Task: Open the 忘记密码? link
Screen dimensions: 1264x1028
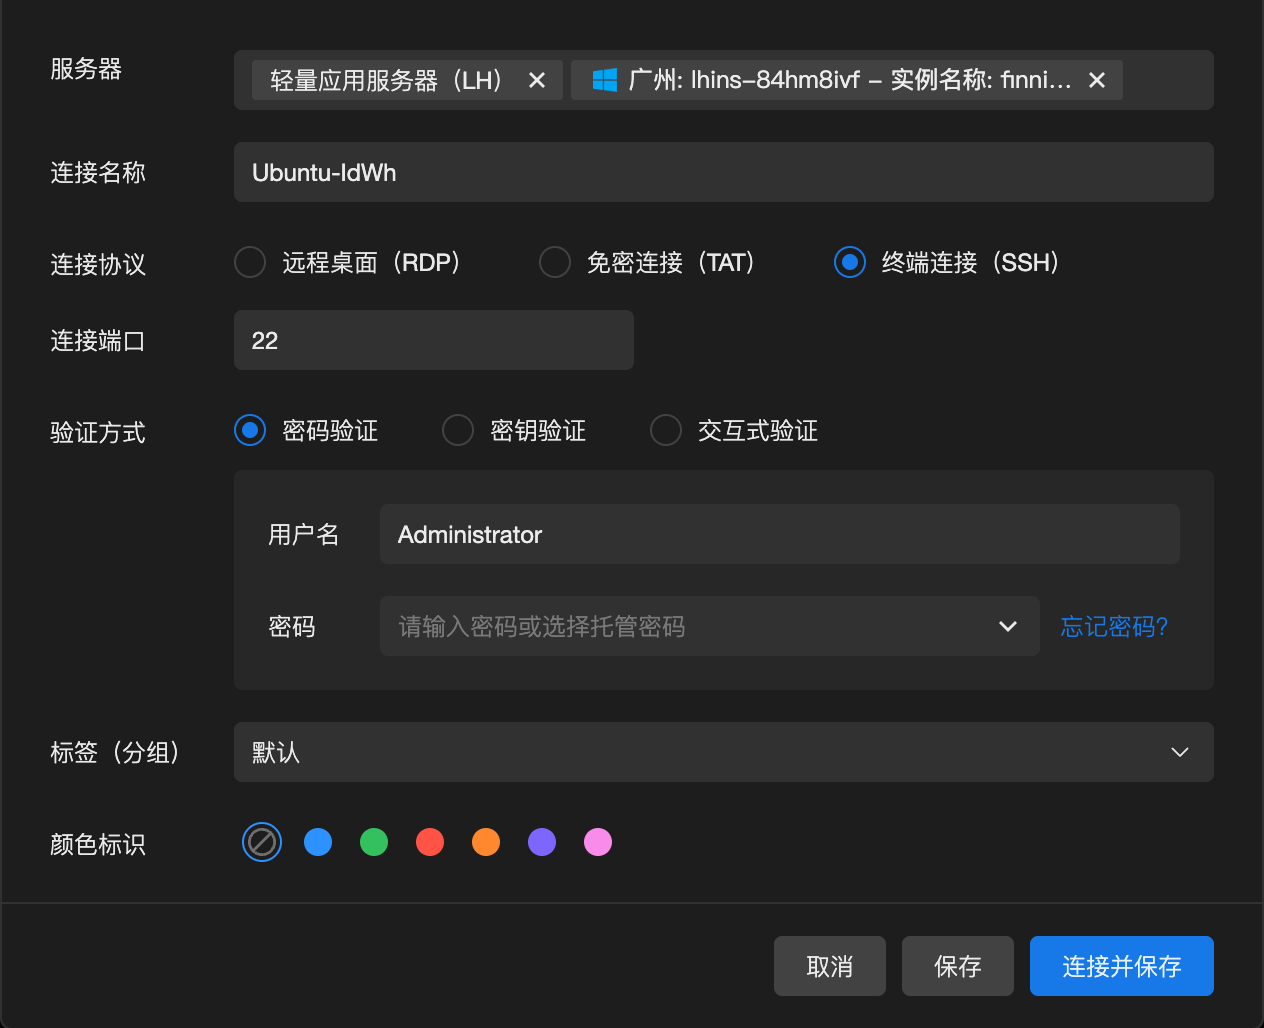Action: [1114, 626]
